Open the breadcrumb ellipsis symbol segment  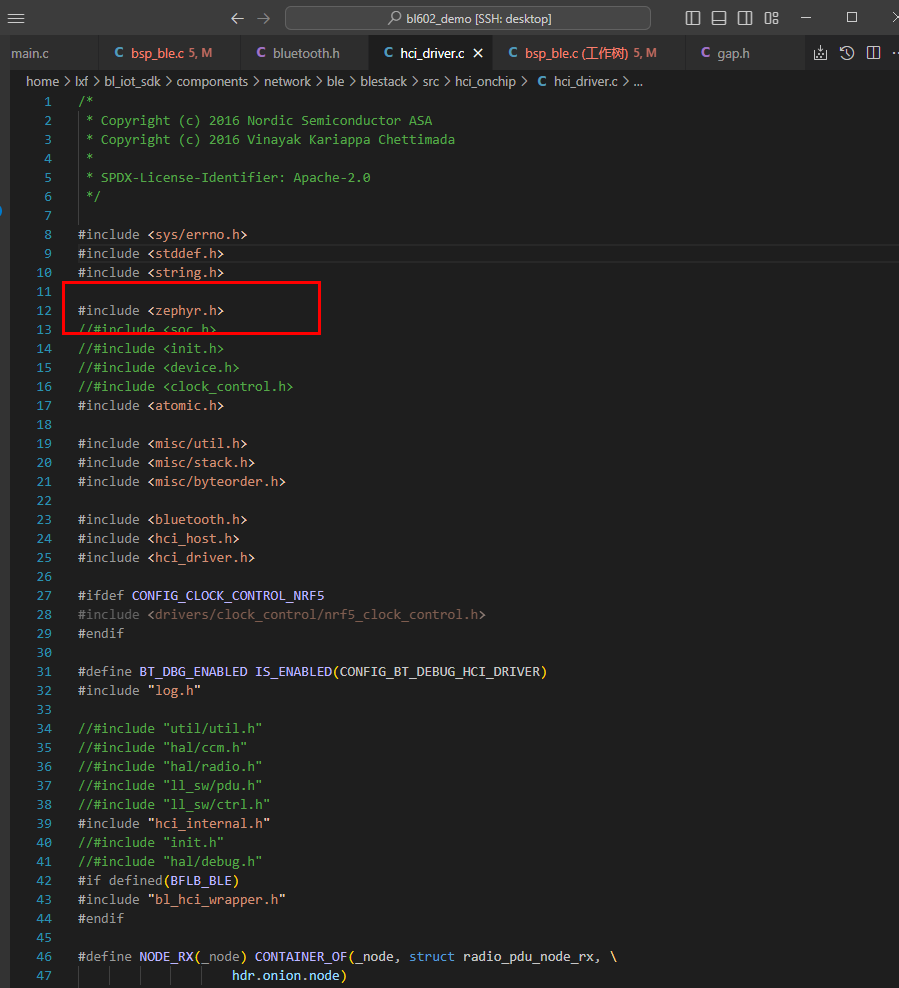click(x=638, y=81)
